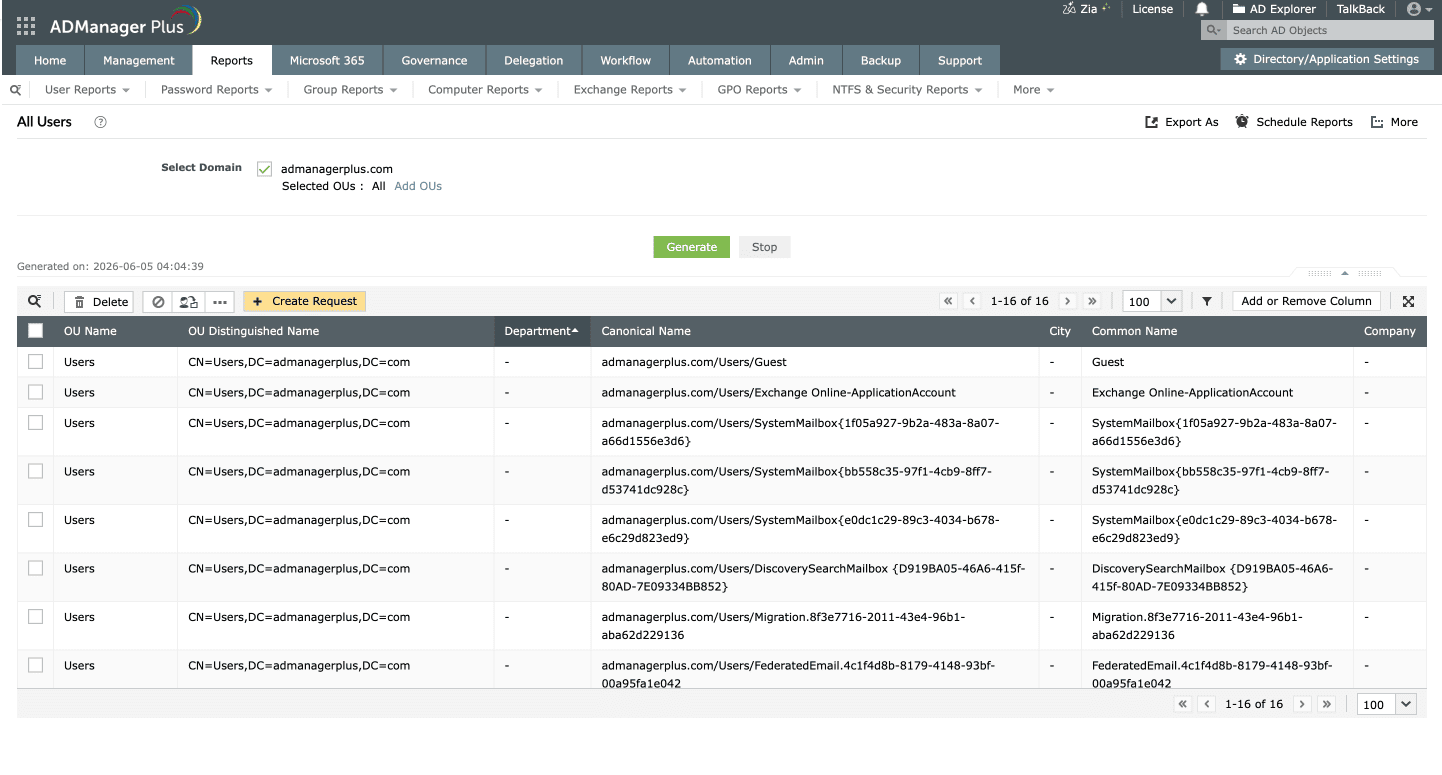The height and width of the screenshot is (775, 1442).
Task: Expand User Reports dropdown
Action: click(87, 90)
